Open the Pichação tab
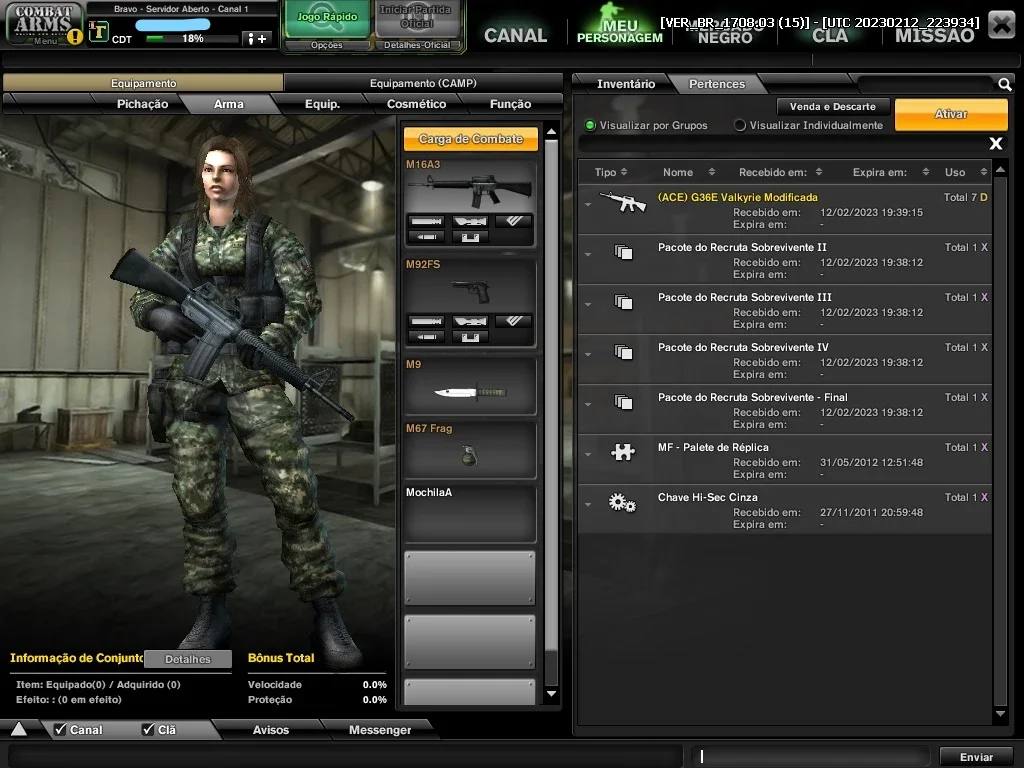This screenshot has height=768, width=1024. click(x=142, y=104)
